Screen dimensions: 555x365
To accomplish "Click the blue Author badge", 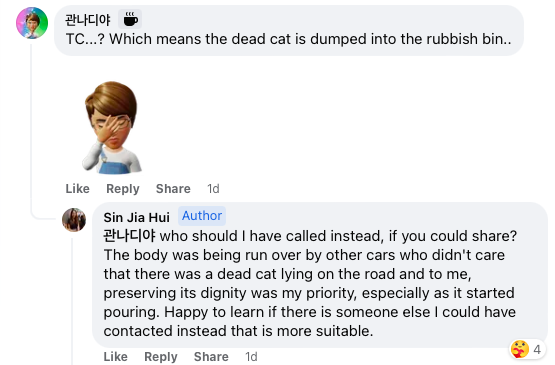I will click(x=202, y=216).
